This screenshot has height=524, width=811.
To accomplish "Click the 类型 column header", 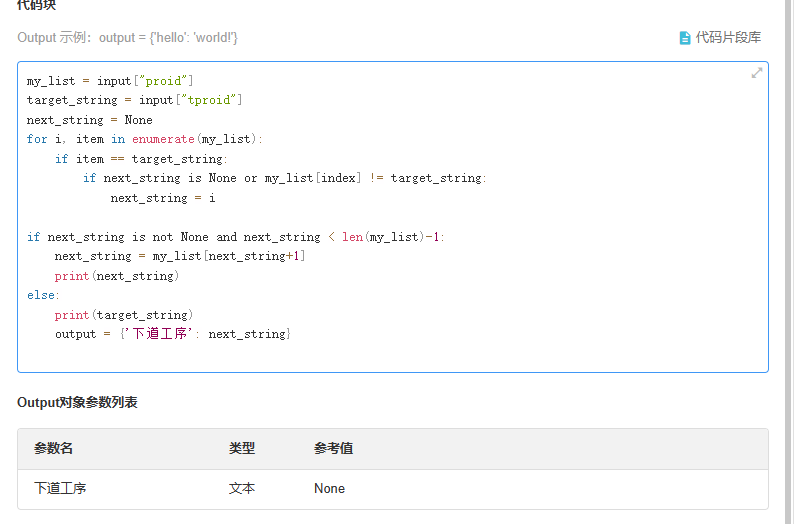I will pos(242,449).
